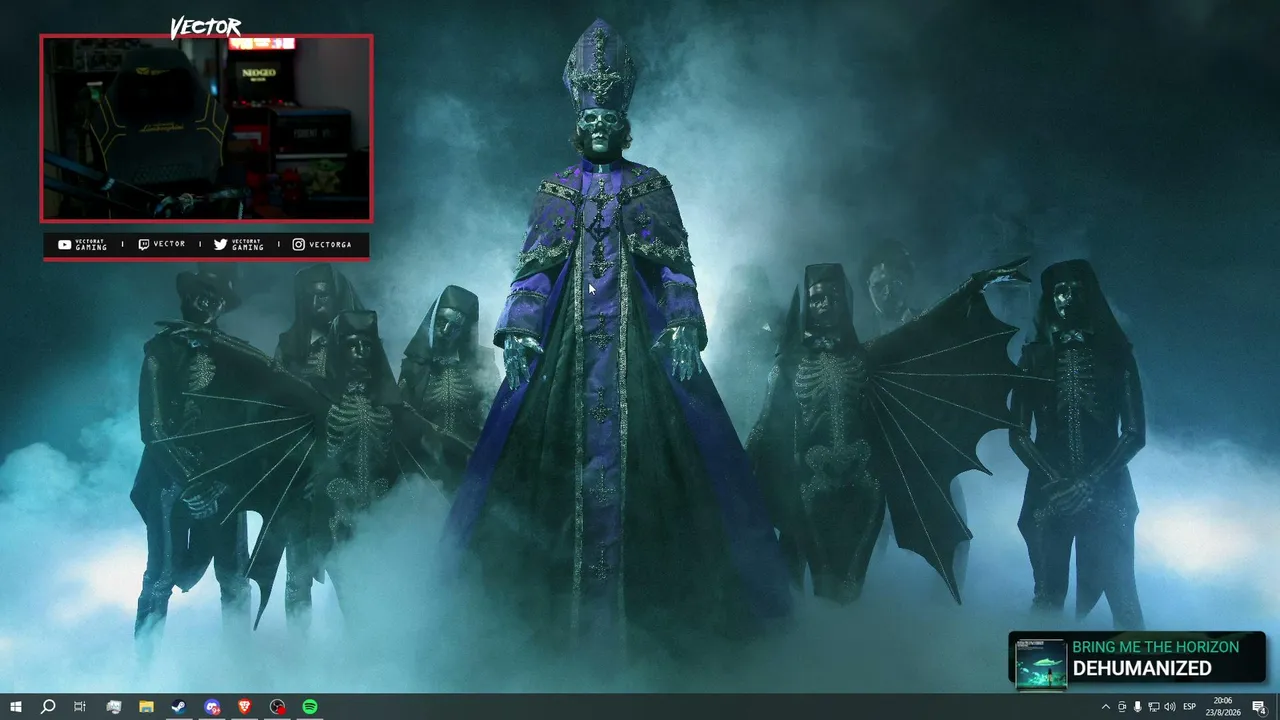
Task: Open Discord with the 9+ badge
Action: 212,707
